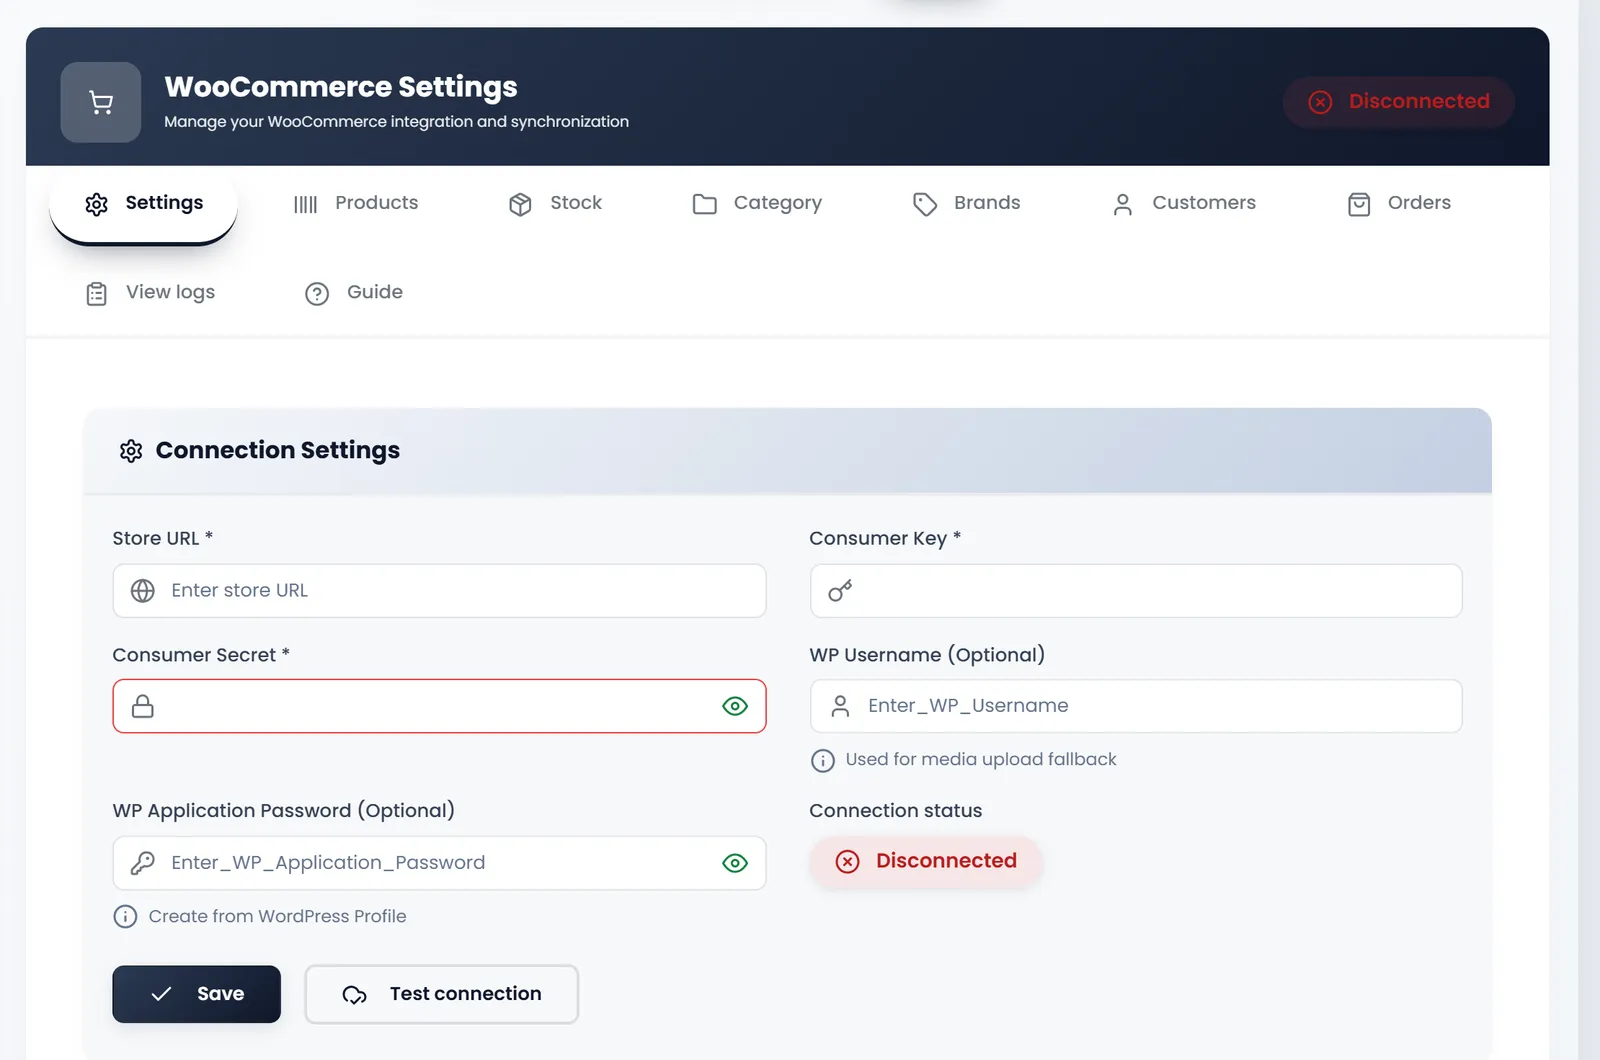The width and height of the screenshot is (1600, 1060).
Task: Click the gear icon next to Connection Settings
Action: [131, 451]
